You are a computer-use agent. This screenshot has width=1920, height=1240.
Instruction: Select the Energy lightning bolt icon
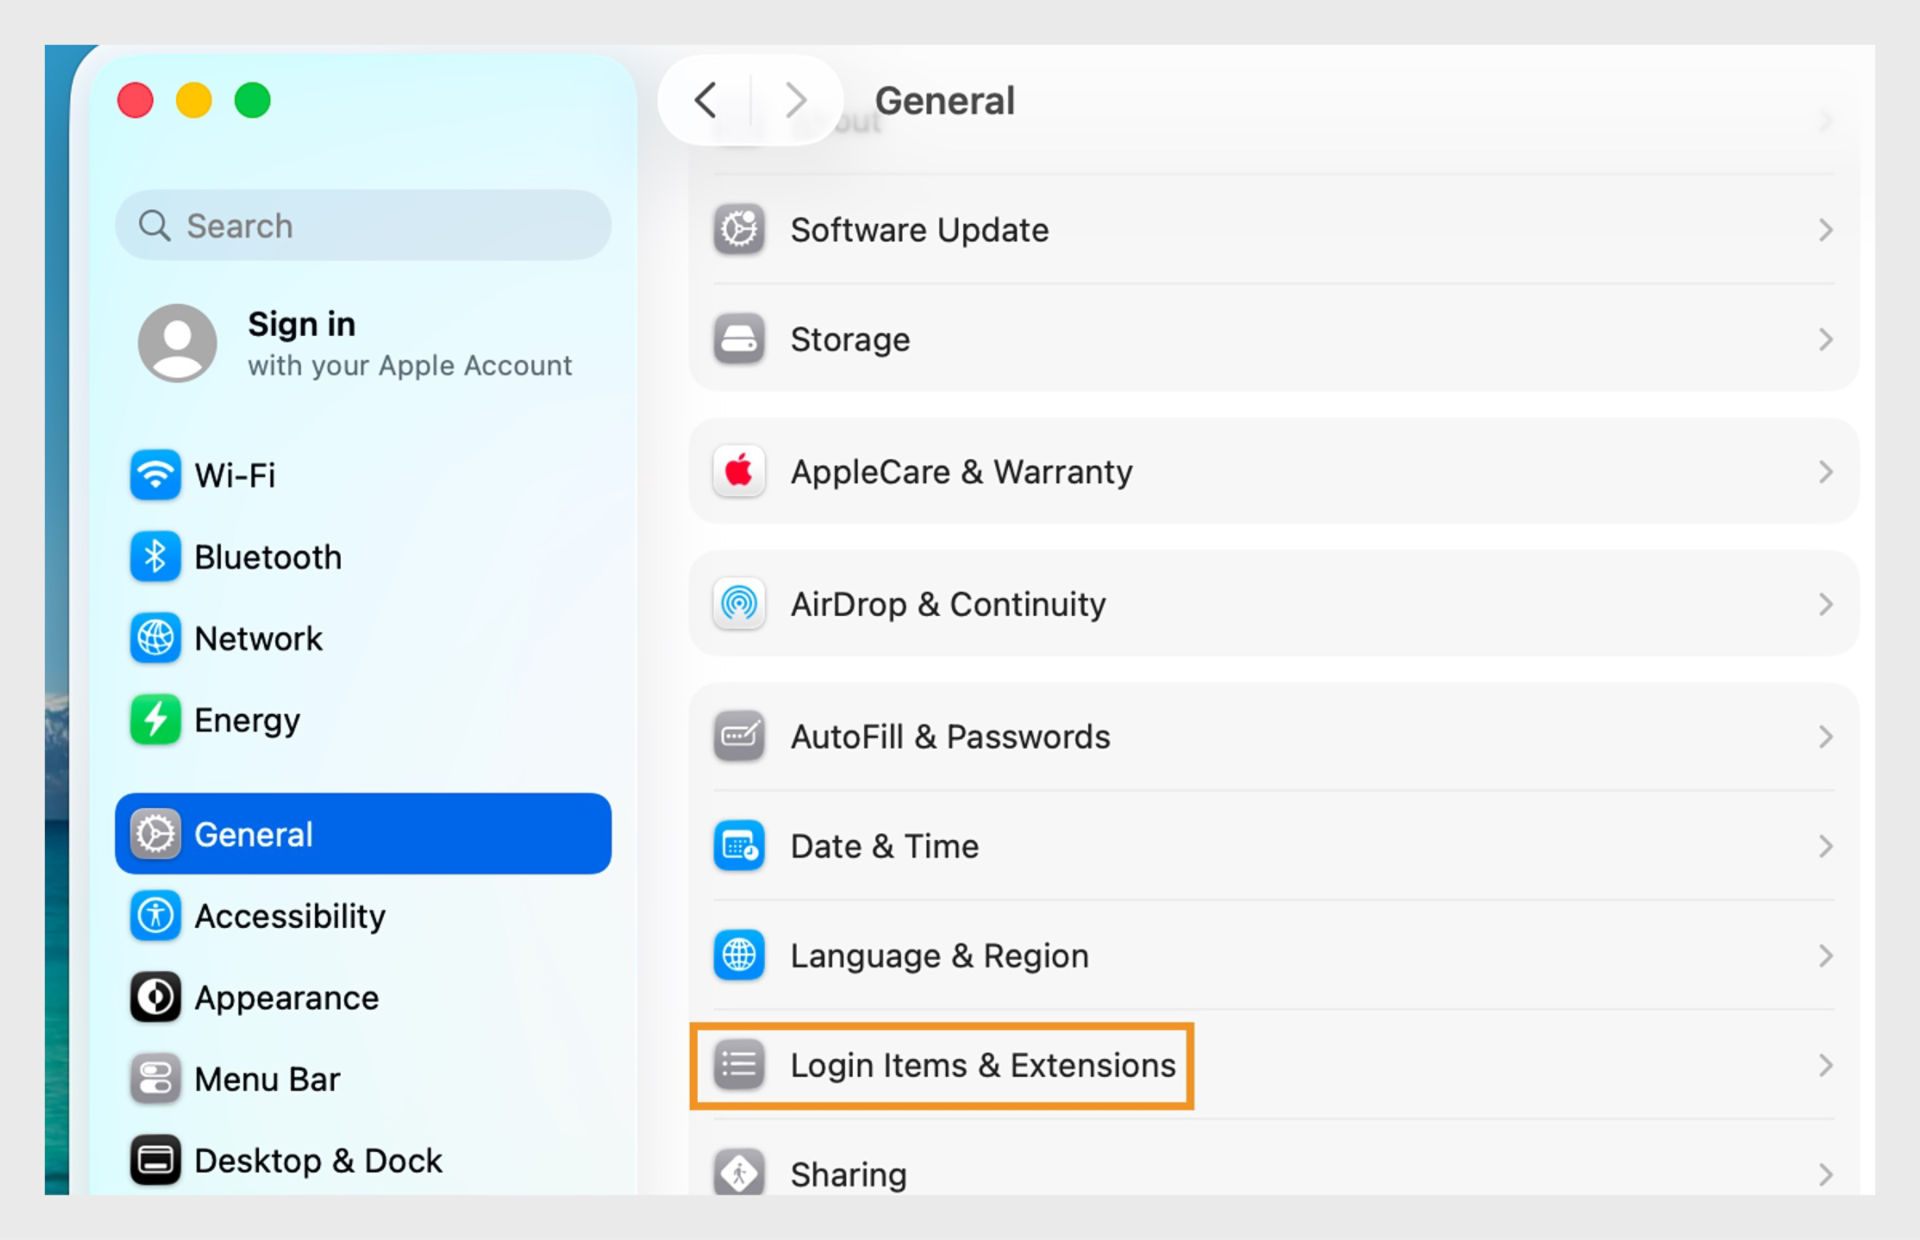155,719
